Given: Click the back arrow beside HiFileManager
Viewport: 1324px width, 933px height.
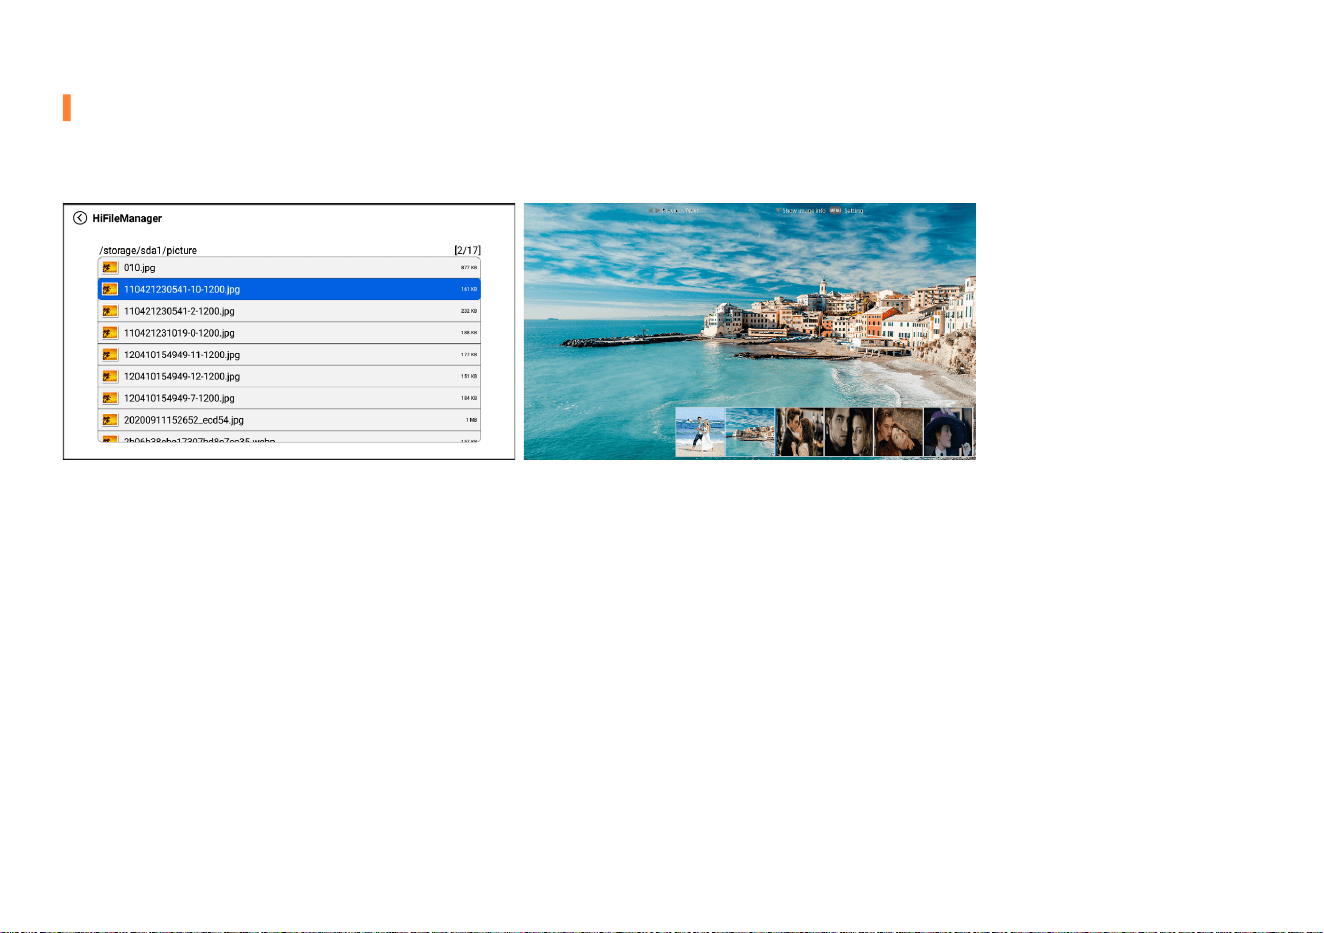Looking at the screenshot, I should pos(80,218).
